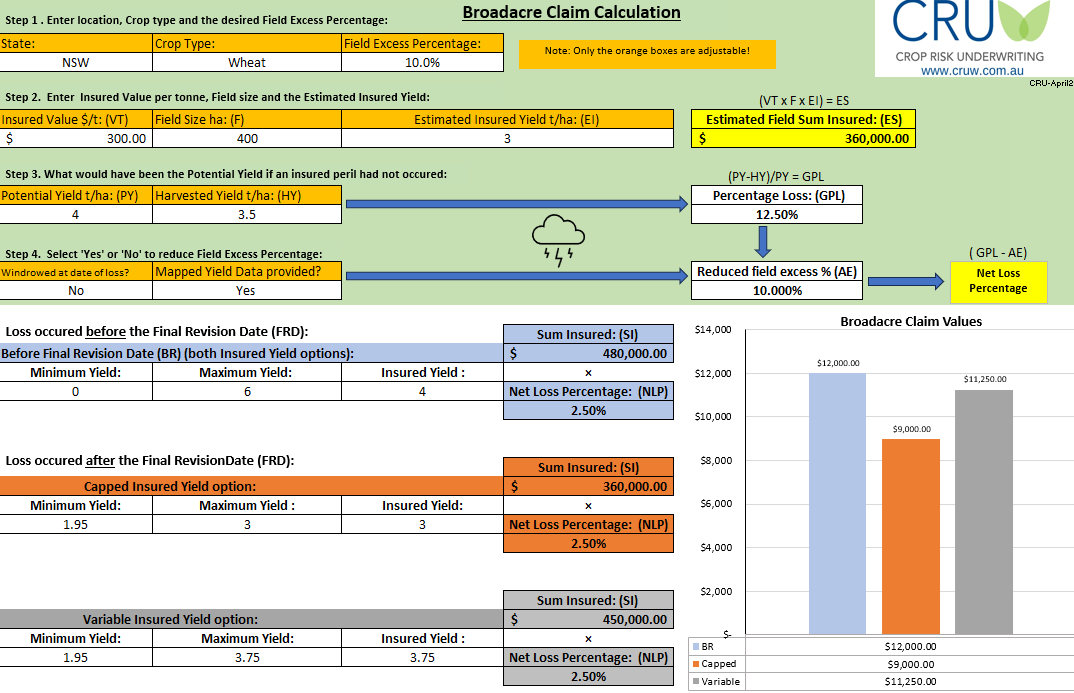
Task: Click the Insured Value cell showing 300.00
Action: click(76, 138)
